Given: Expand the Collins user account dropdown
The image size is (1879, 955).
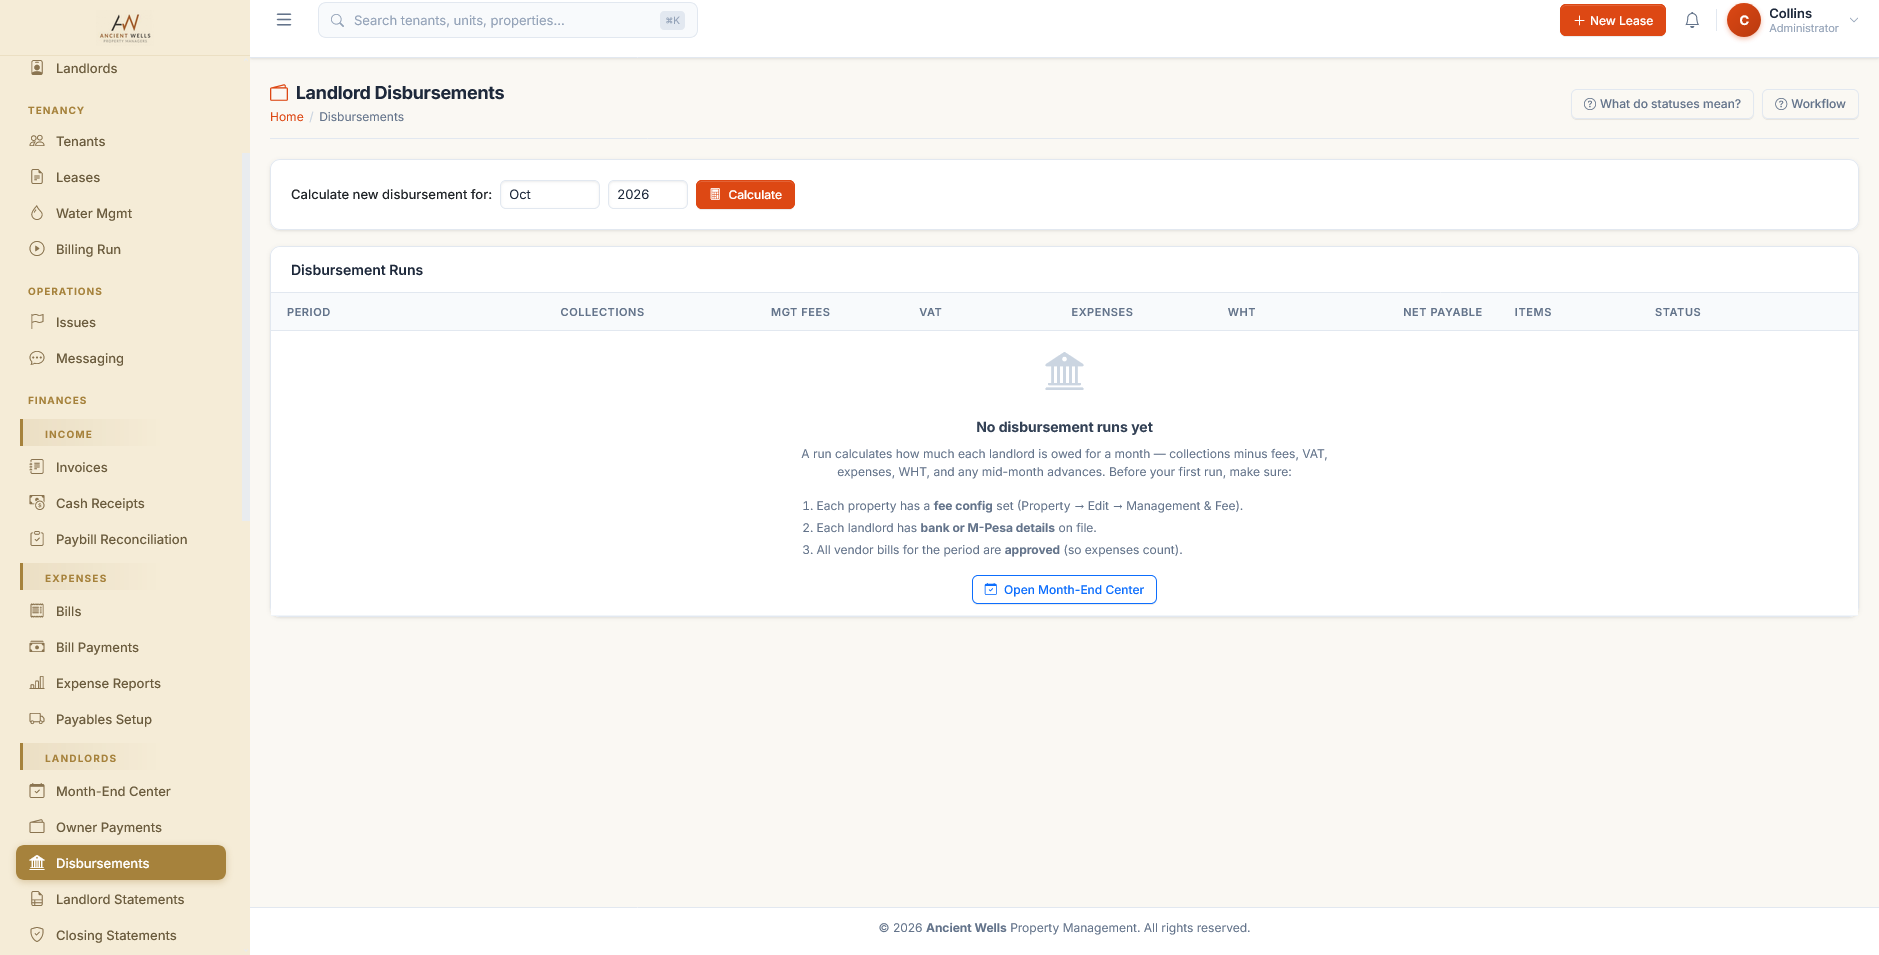Looking at the screenshot, I should coord(1793,20).
